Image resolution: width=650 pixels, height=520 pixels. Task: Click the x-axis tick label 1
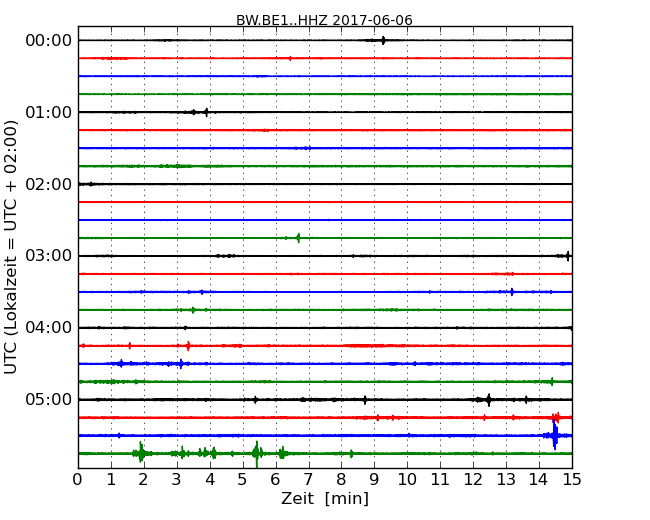pos(111,479)
